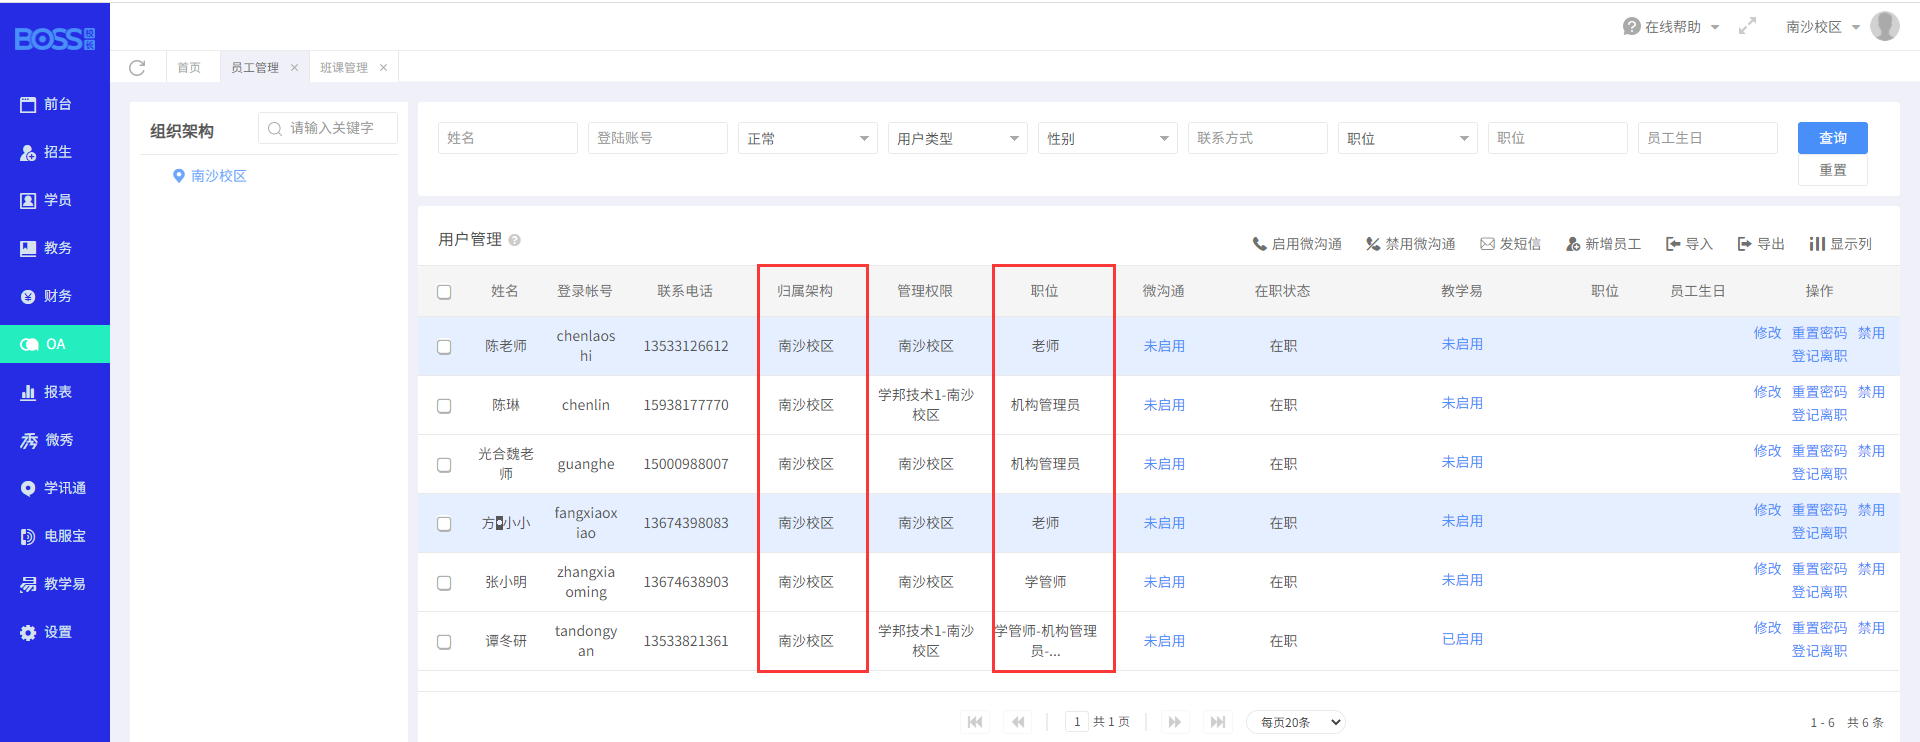This screenshot has height=742, width=1920.
Task: Click the refresh icon beside the tabs
Action: pos(137,68)
